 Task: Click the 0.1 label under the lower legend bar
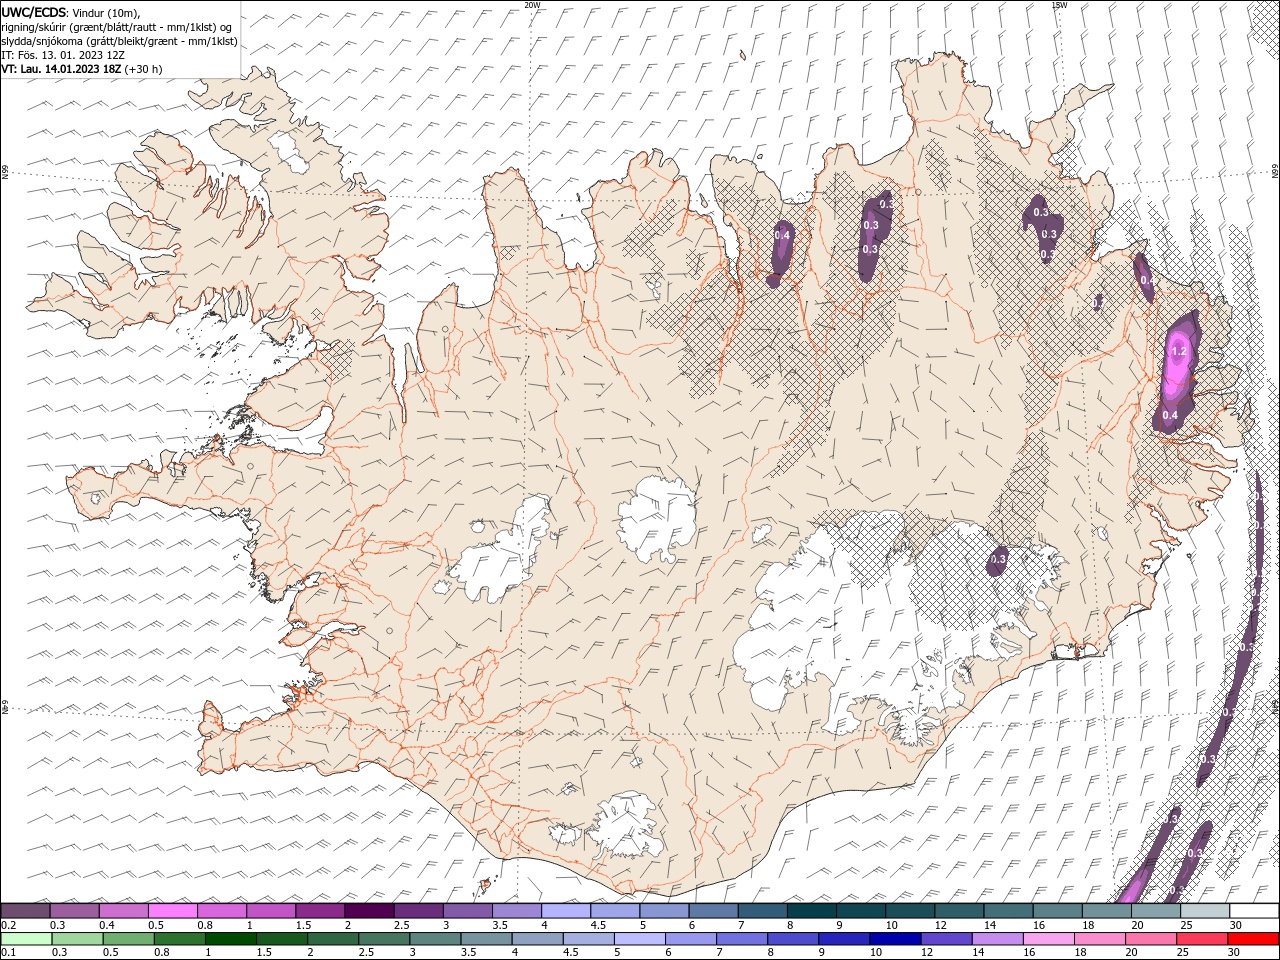[8, 953]
